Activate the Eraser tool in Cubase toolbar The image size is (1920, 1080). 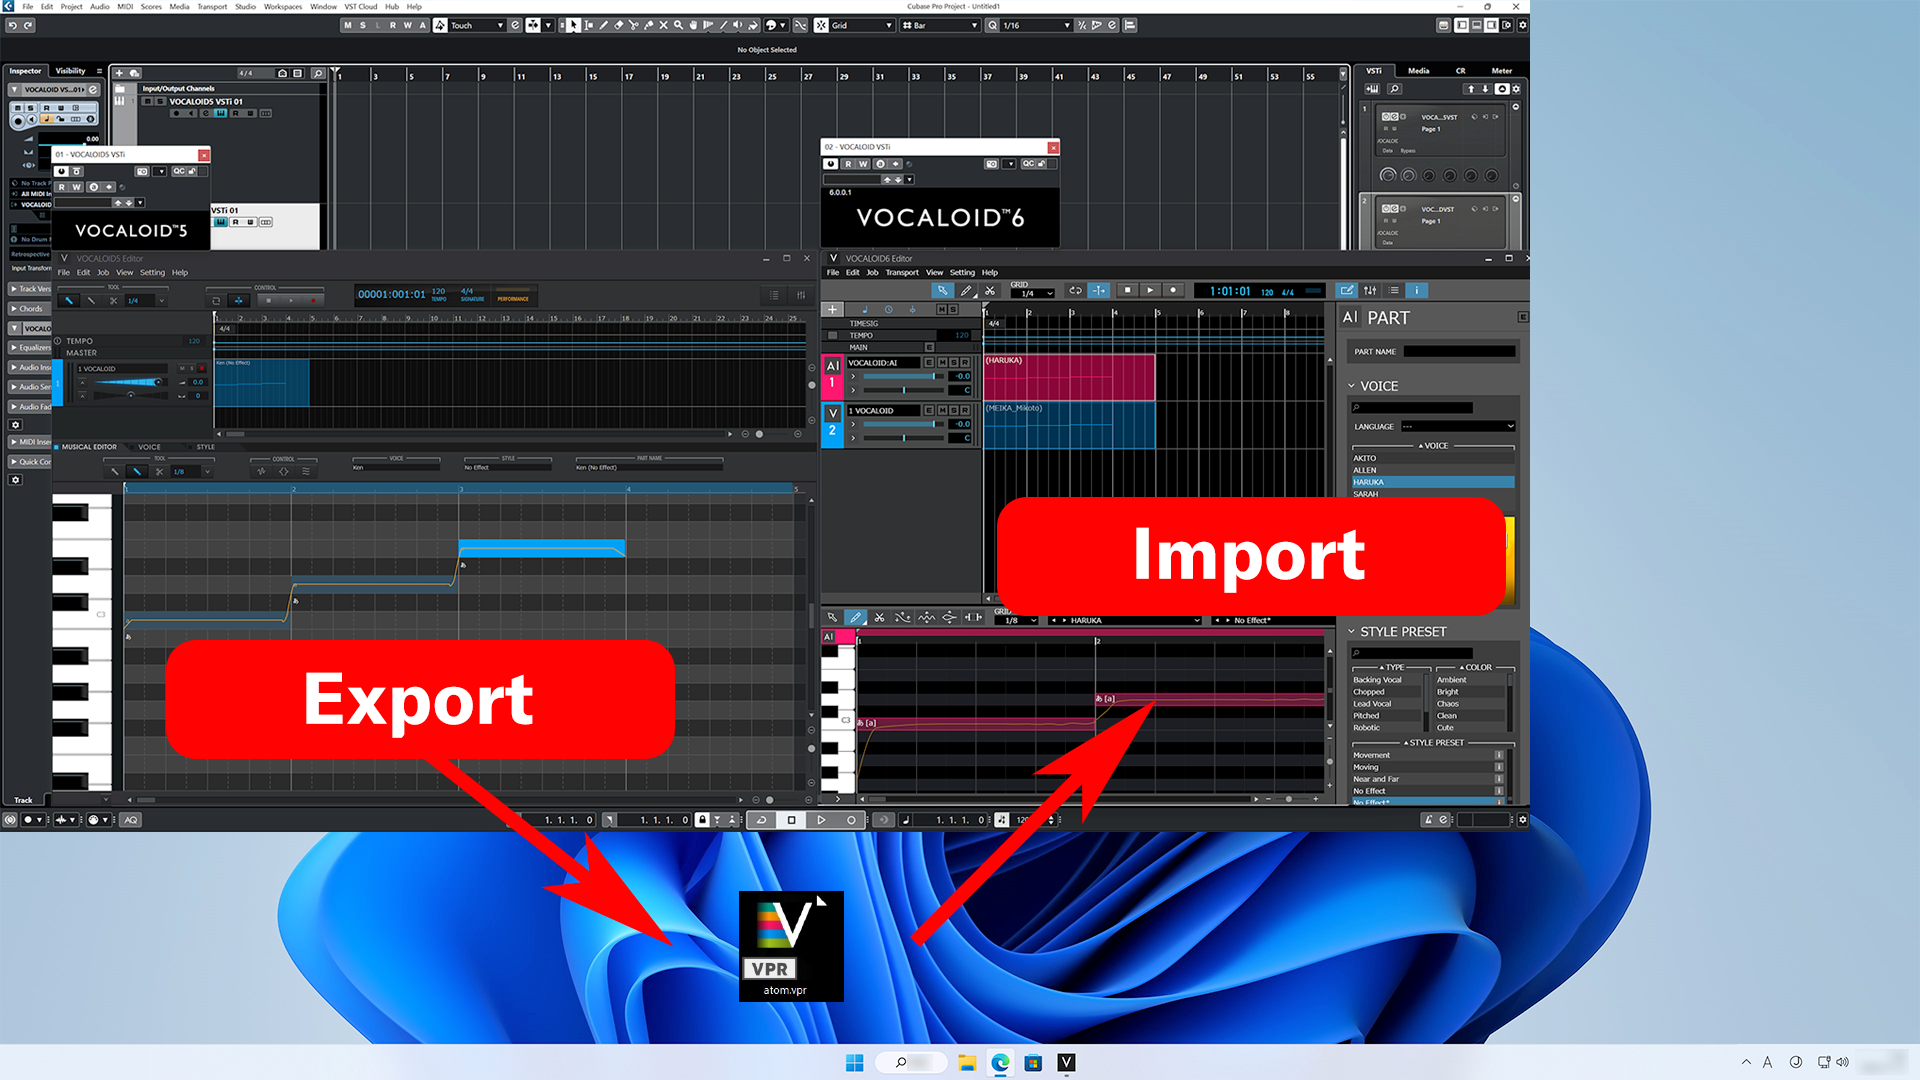[x=618, y=25]
